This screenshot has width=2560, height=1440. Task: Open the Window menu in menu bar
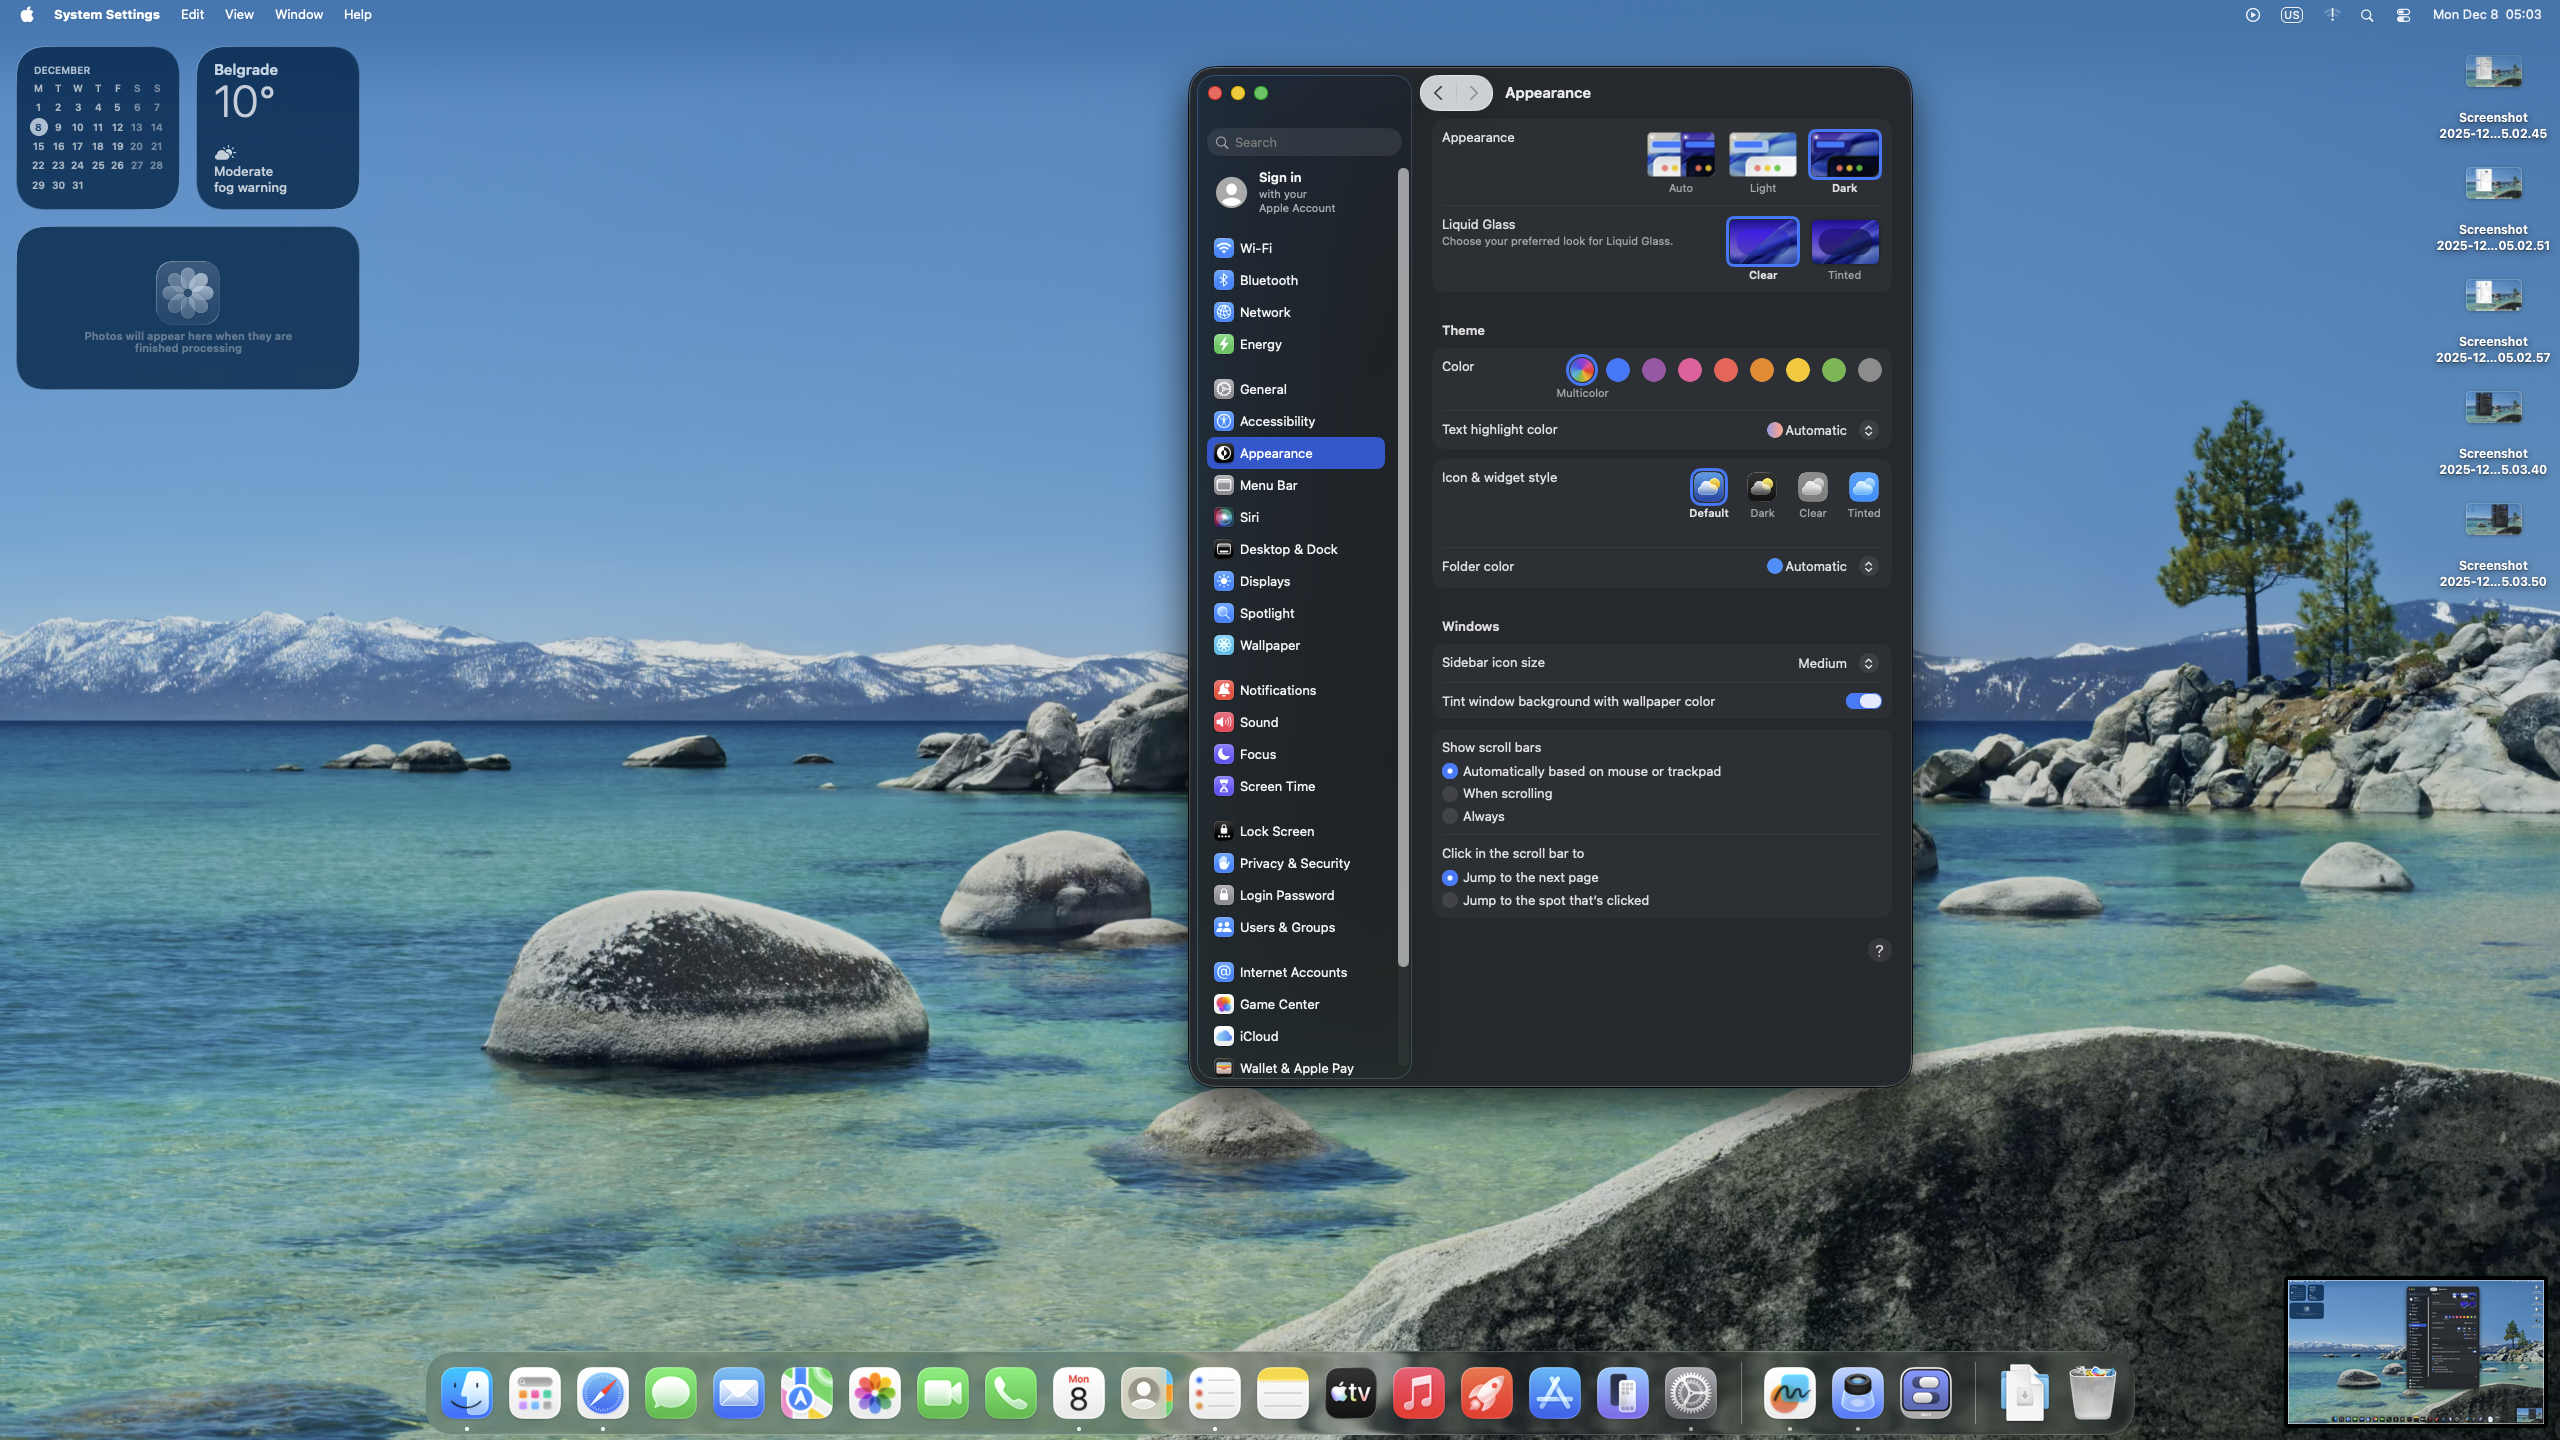point(298,14)
